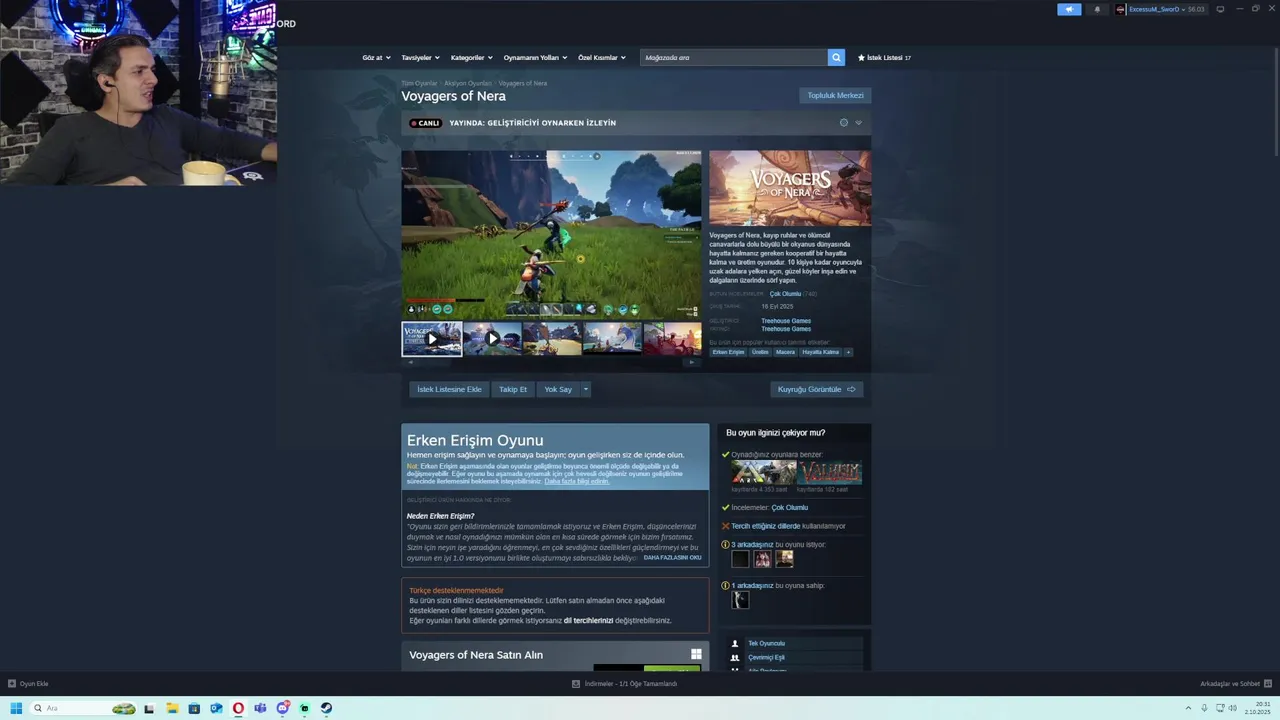The height and width of the screenshot is (720, 1280).
Task: Click the Opera browser taskbar icon
Action: point(238,708)
